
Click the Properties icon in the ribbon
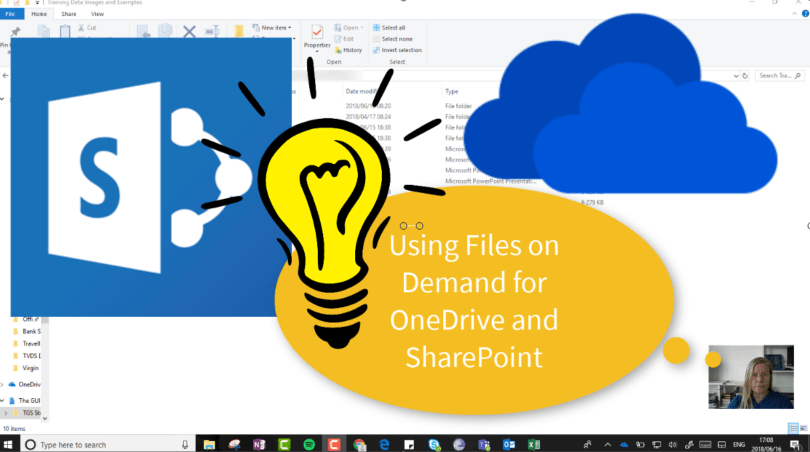pos(317,35)
